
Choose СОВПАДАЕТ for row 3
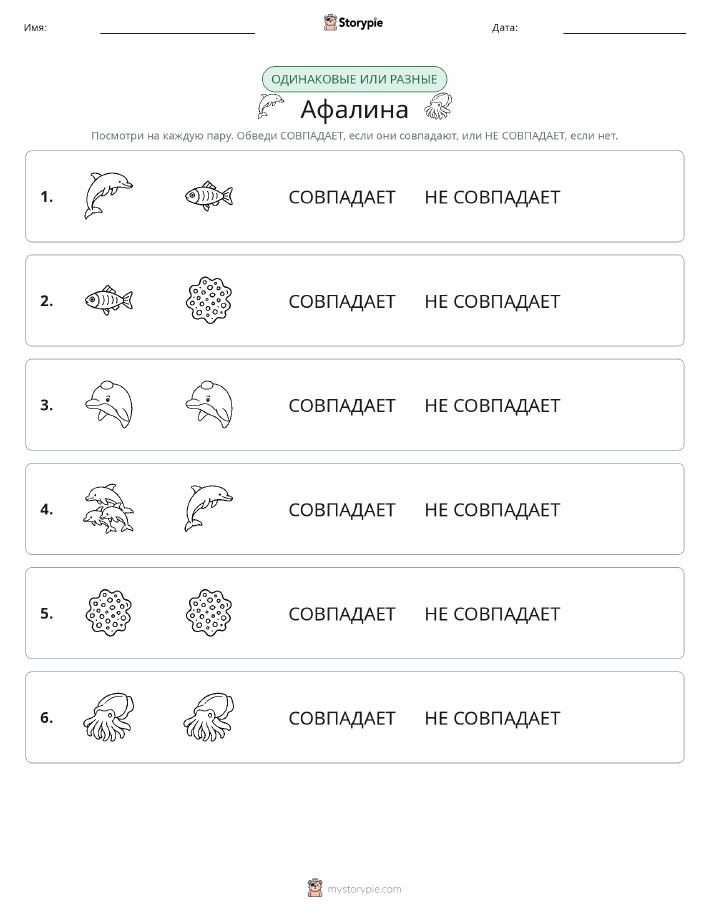tap(342, 405)
